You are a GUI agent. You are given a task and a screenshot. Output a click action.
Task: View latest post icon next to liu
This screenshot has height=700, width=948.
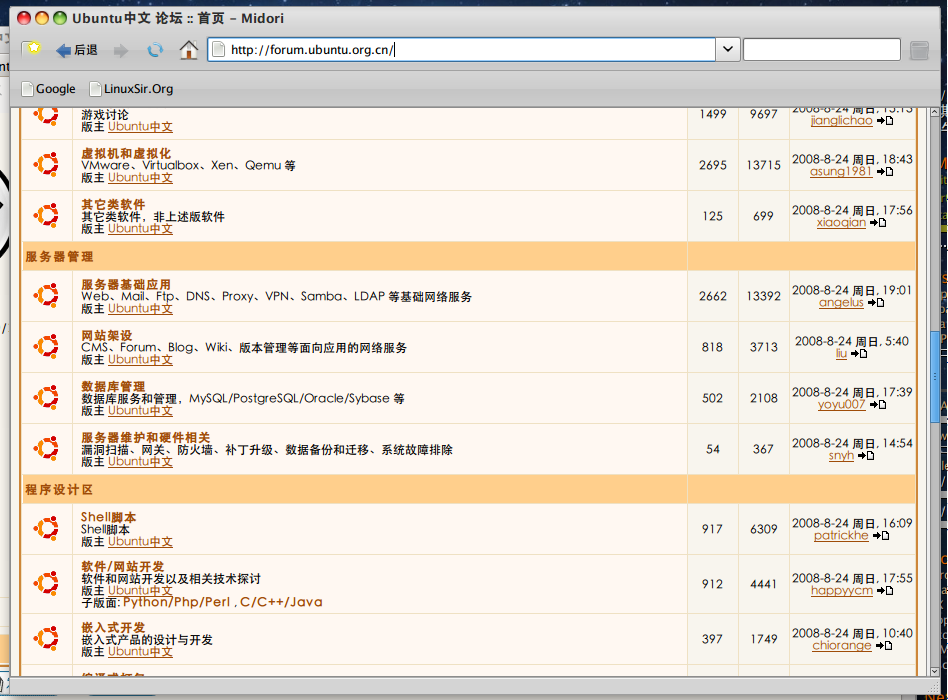point(859,354)
